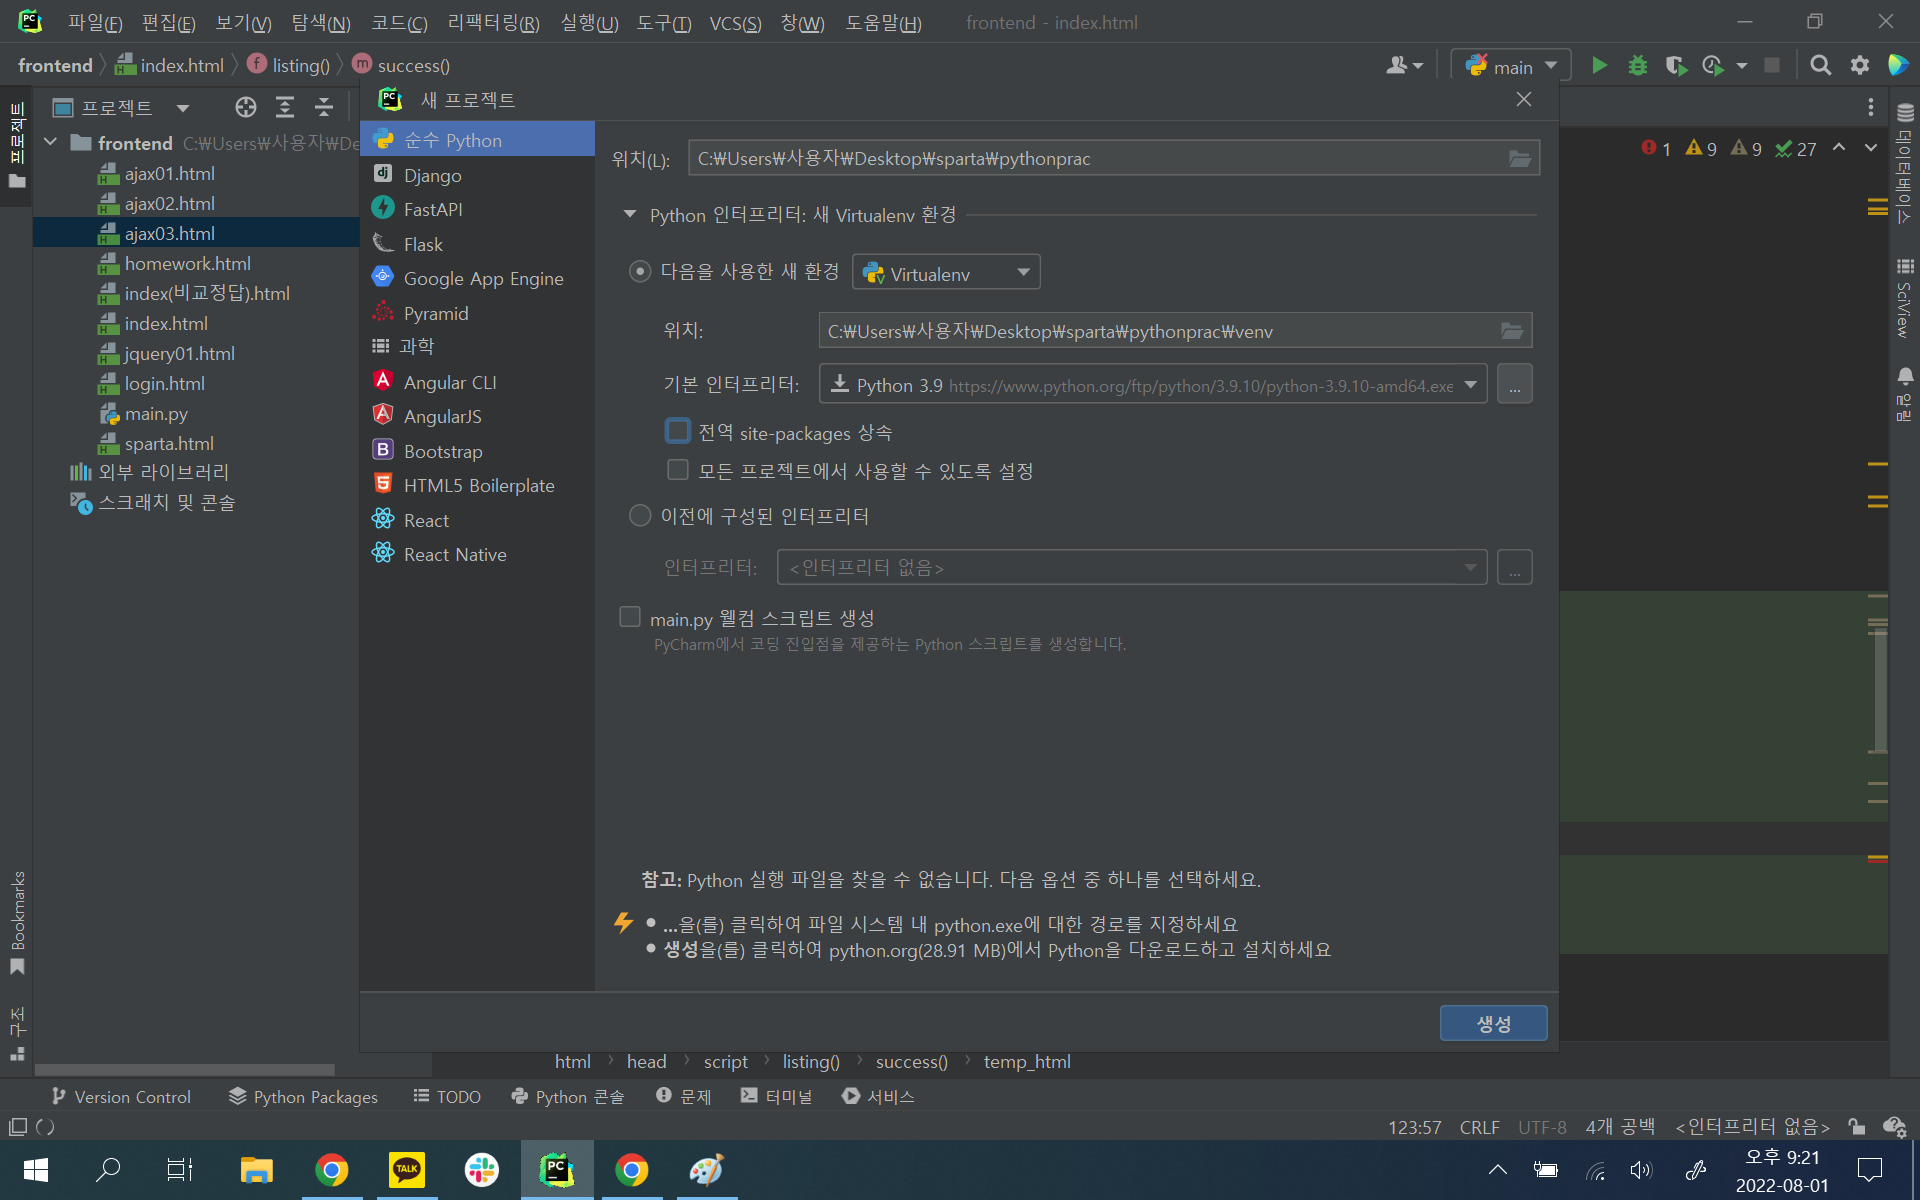Open the 터미널 tool window tab
Viewport: 1920px width, 1200px height.
click(x=776, y=1096)
